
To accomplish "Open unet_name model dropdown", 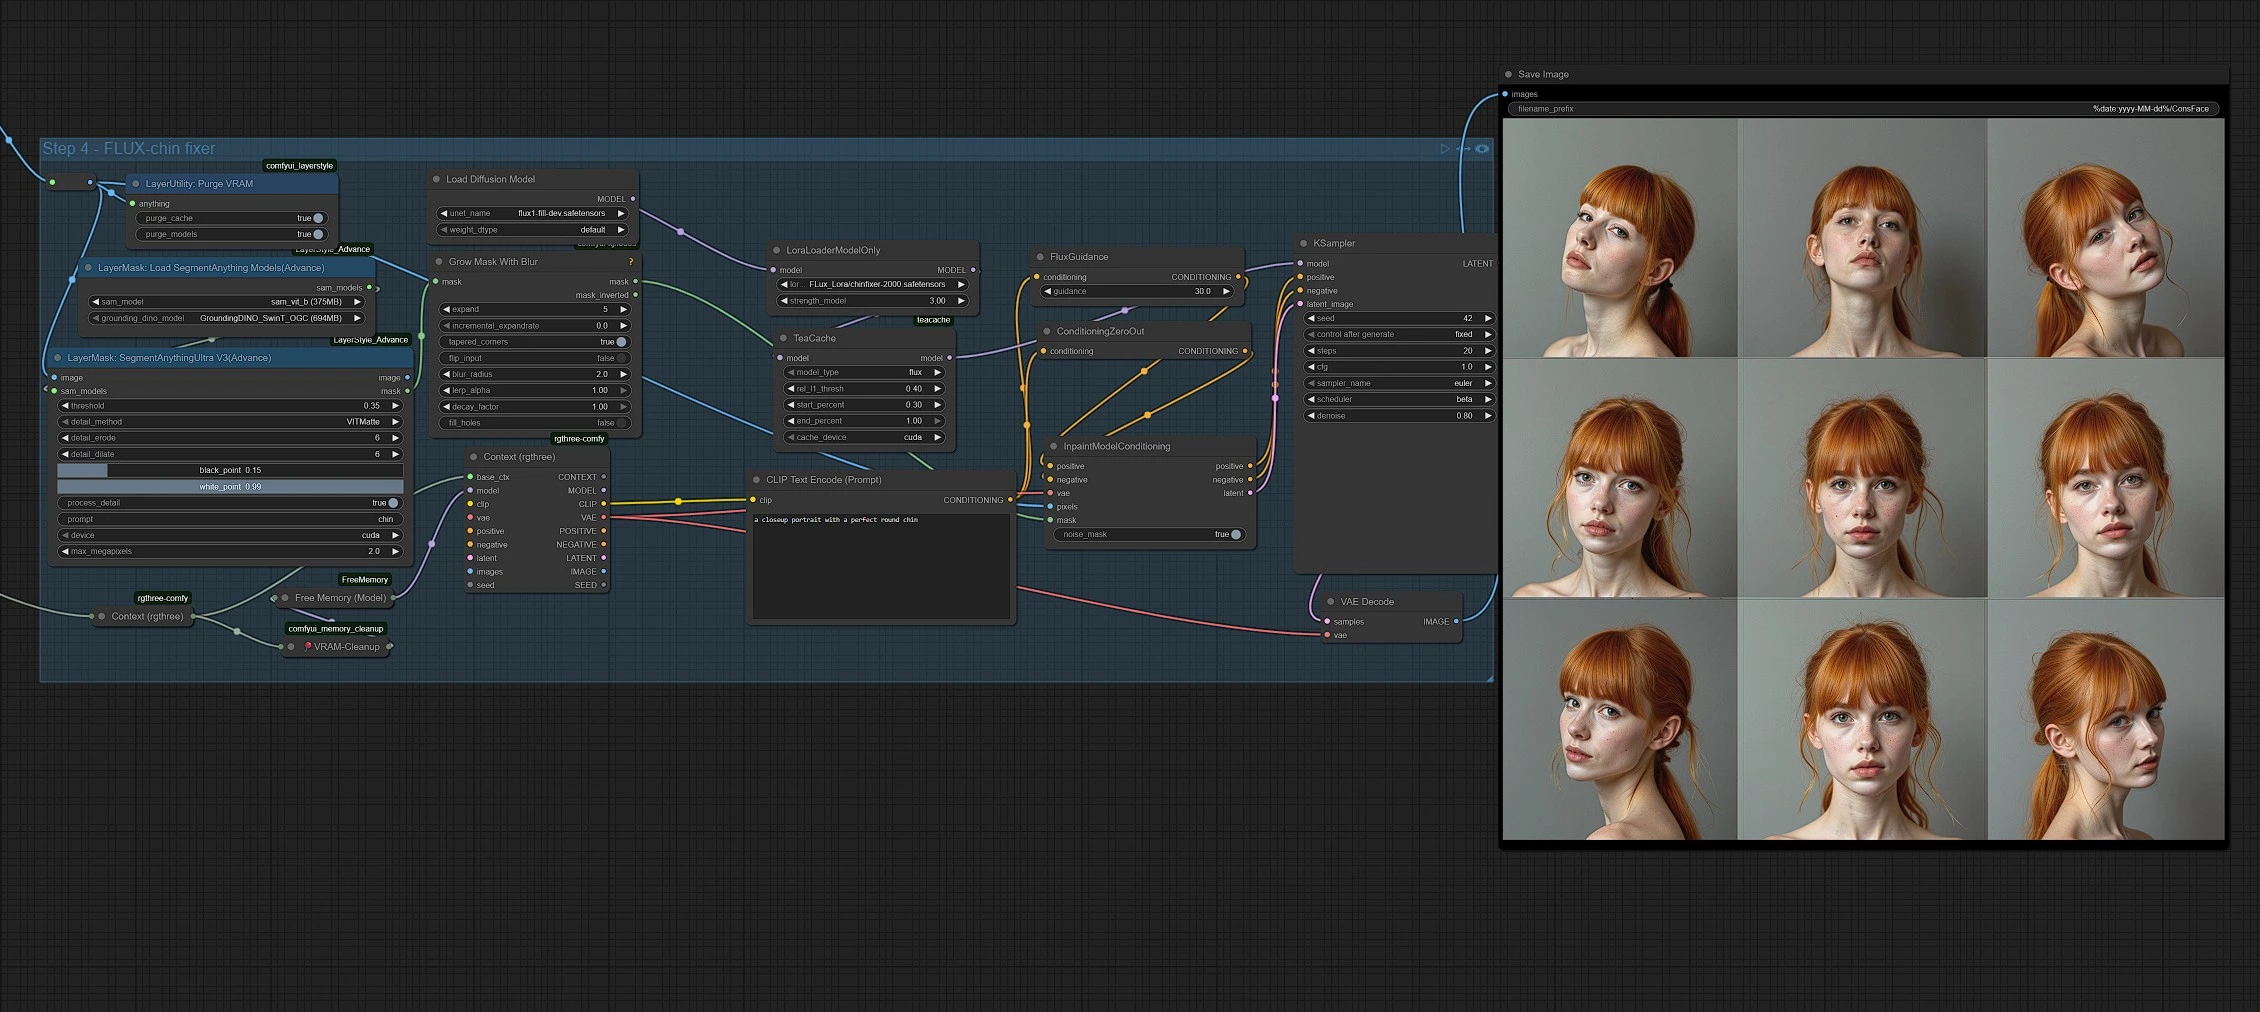I will click(x=533, y=213).
